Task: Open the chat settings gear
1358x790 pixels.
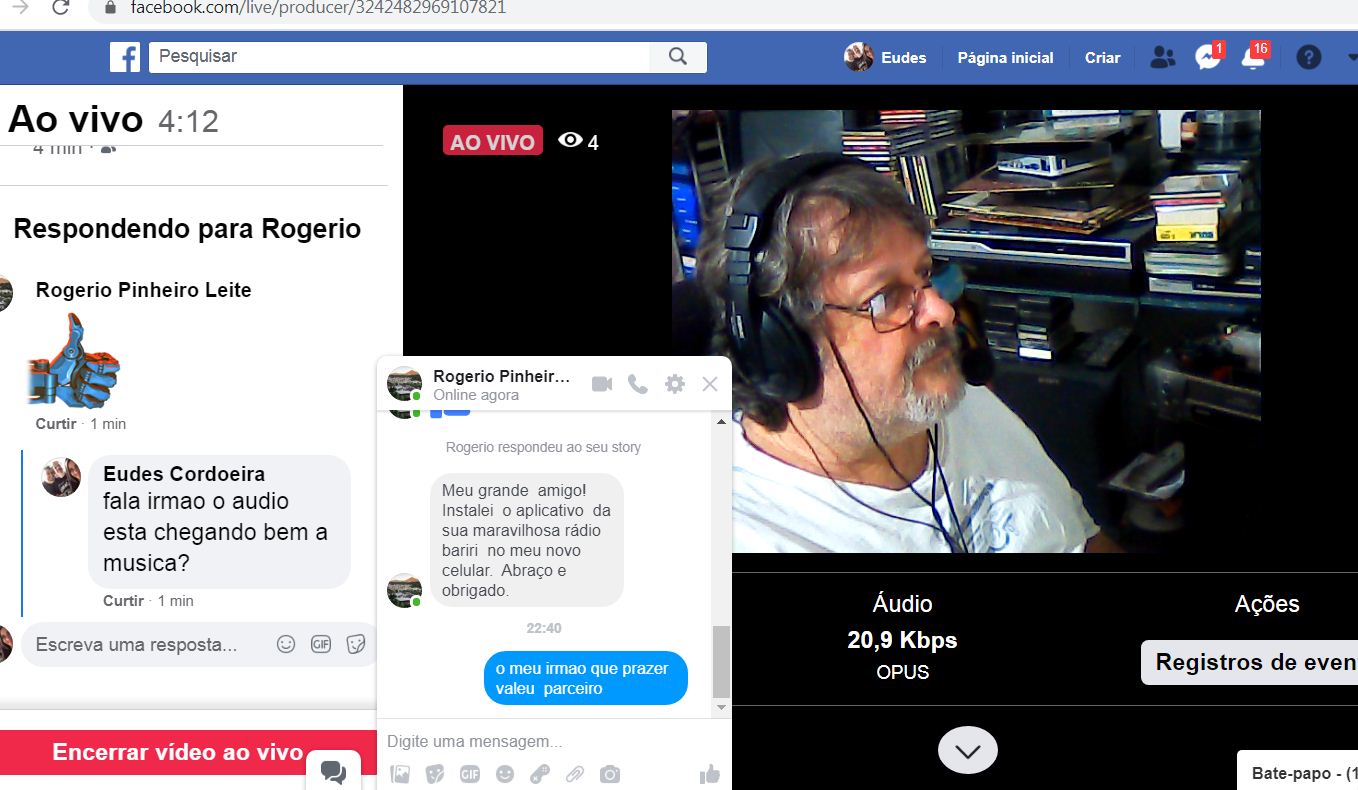Action: (675, 384)
